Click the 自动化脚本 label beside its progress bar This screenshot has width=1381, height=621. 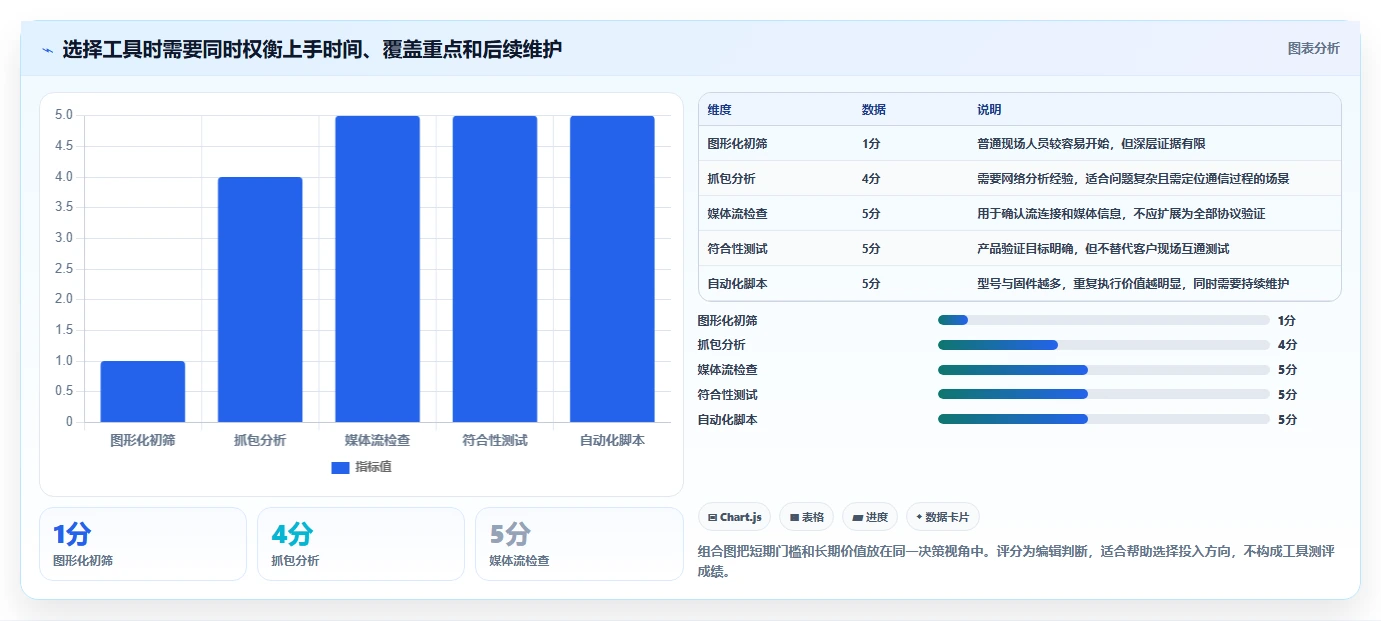pyautogui.click(x=728, y=419)
